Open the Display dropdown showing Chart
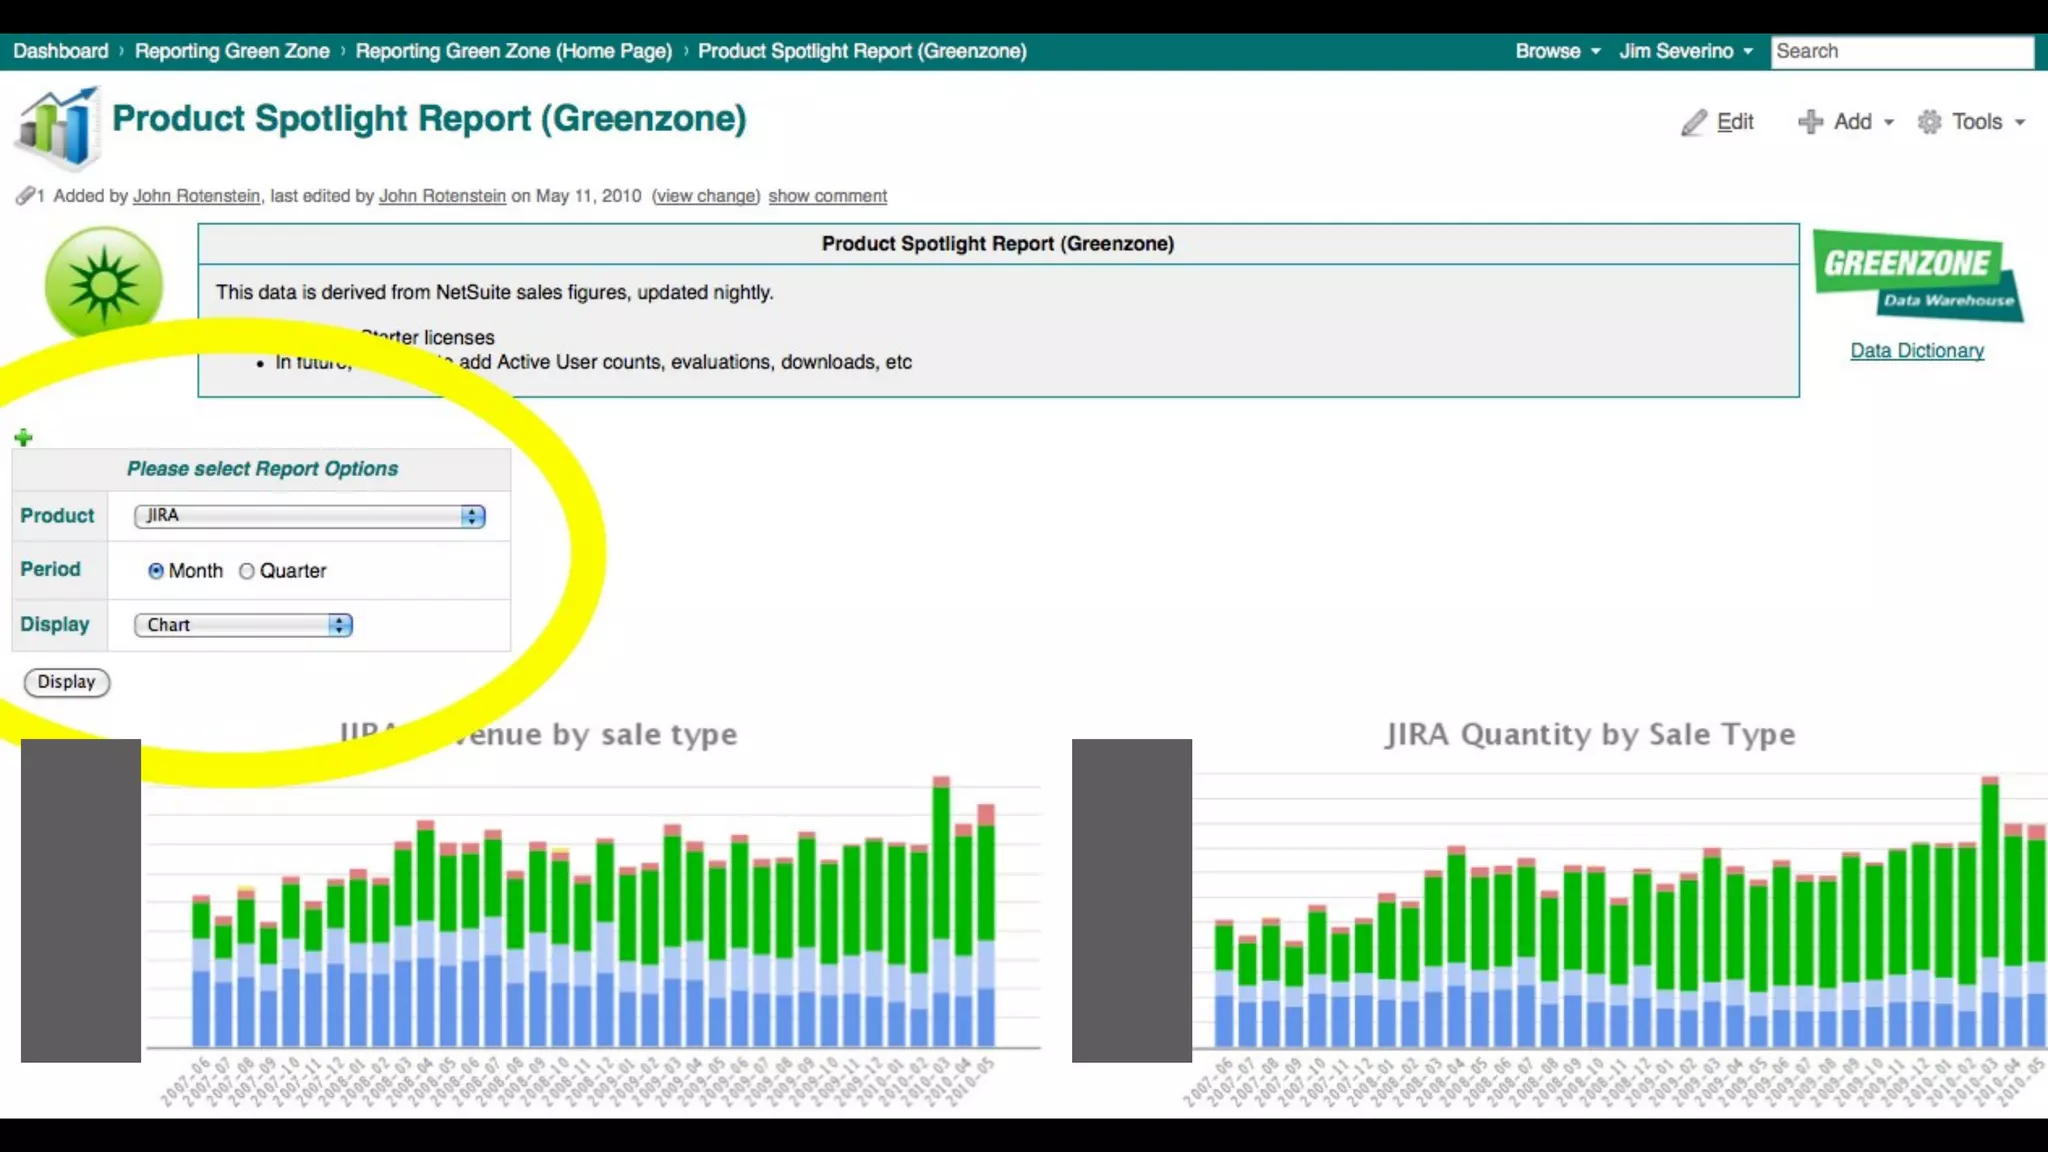Screen dimensions: 2048x1152 pos(243,625)
